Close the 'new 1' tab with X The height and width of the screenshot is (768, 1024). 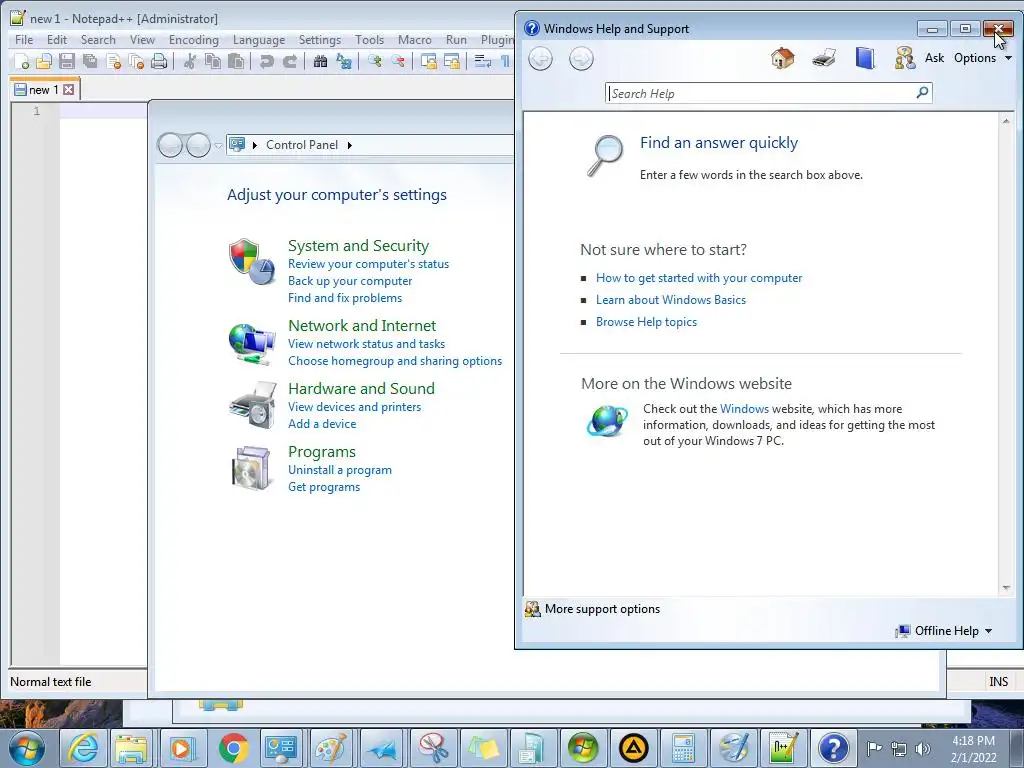[x=69, y=89]
